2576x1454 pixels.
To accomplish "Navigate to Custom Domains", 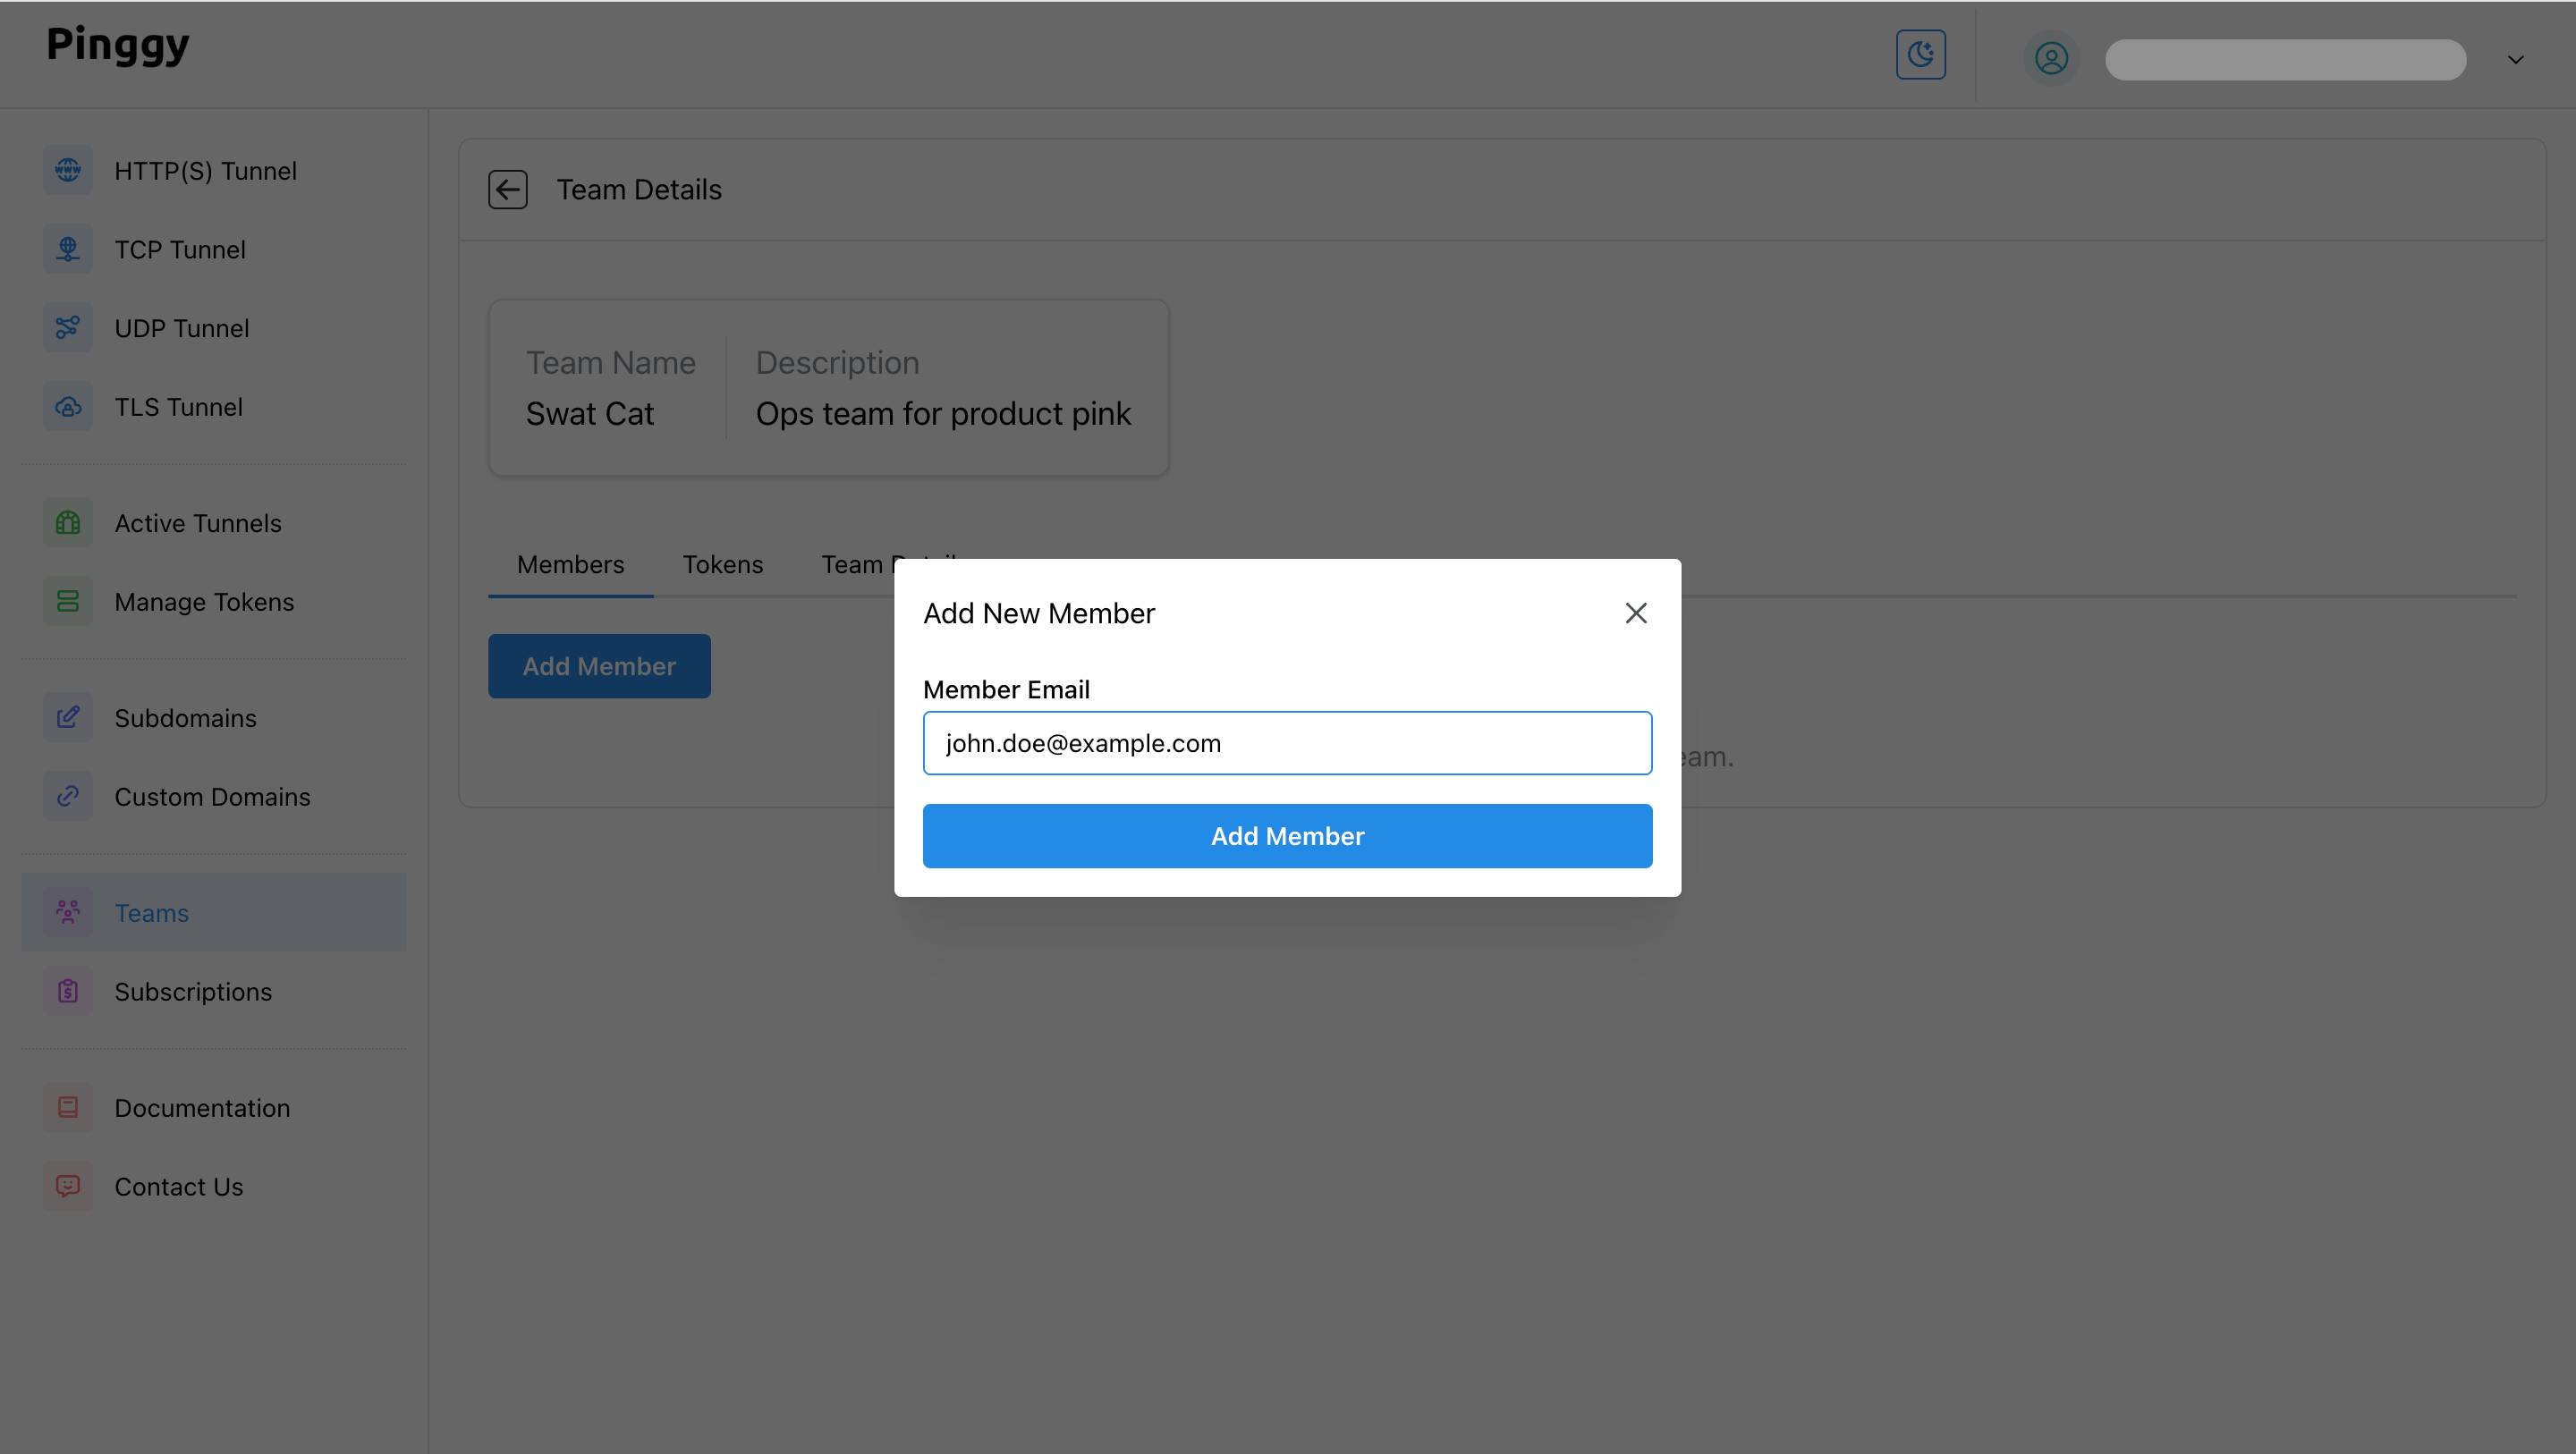I will click(214, 797).
